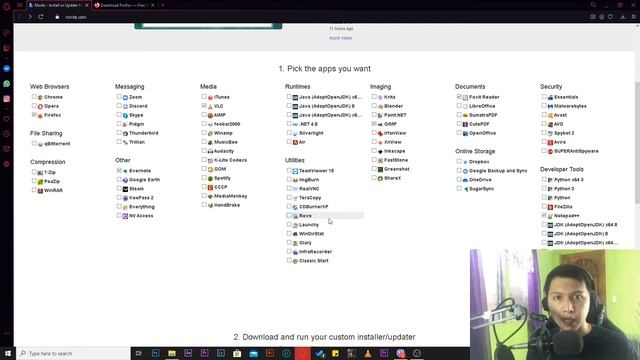Select the 'Silverlight' label under Runtimes
The height and width of the screenshot is (360, 640).
(311, 133)
